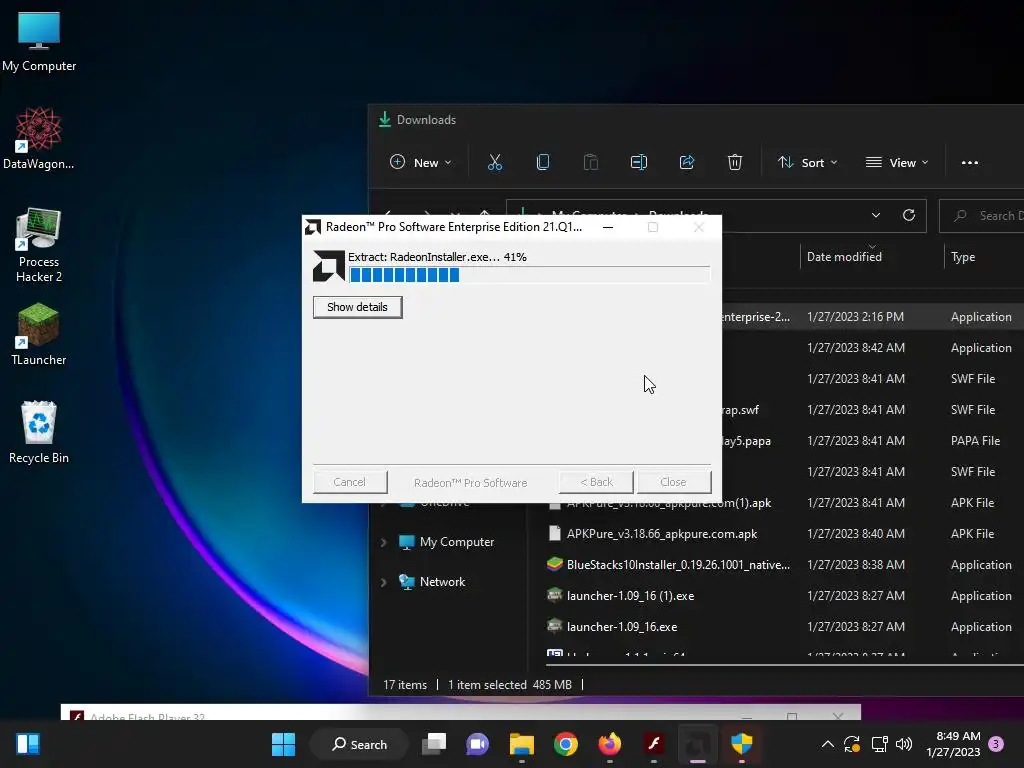Viewport: 1024px width, 768px height.
Task: Launch Process Hacker 2 from the desktop
Action: (39, 245)
